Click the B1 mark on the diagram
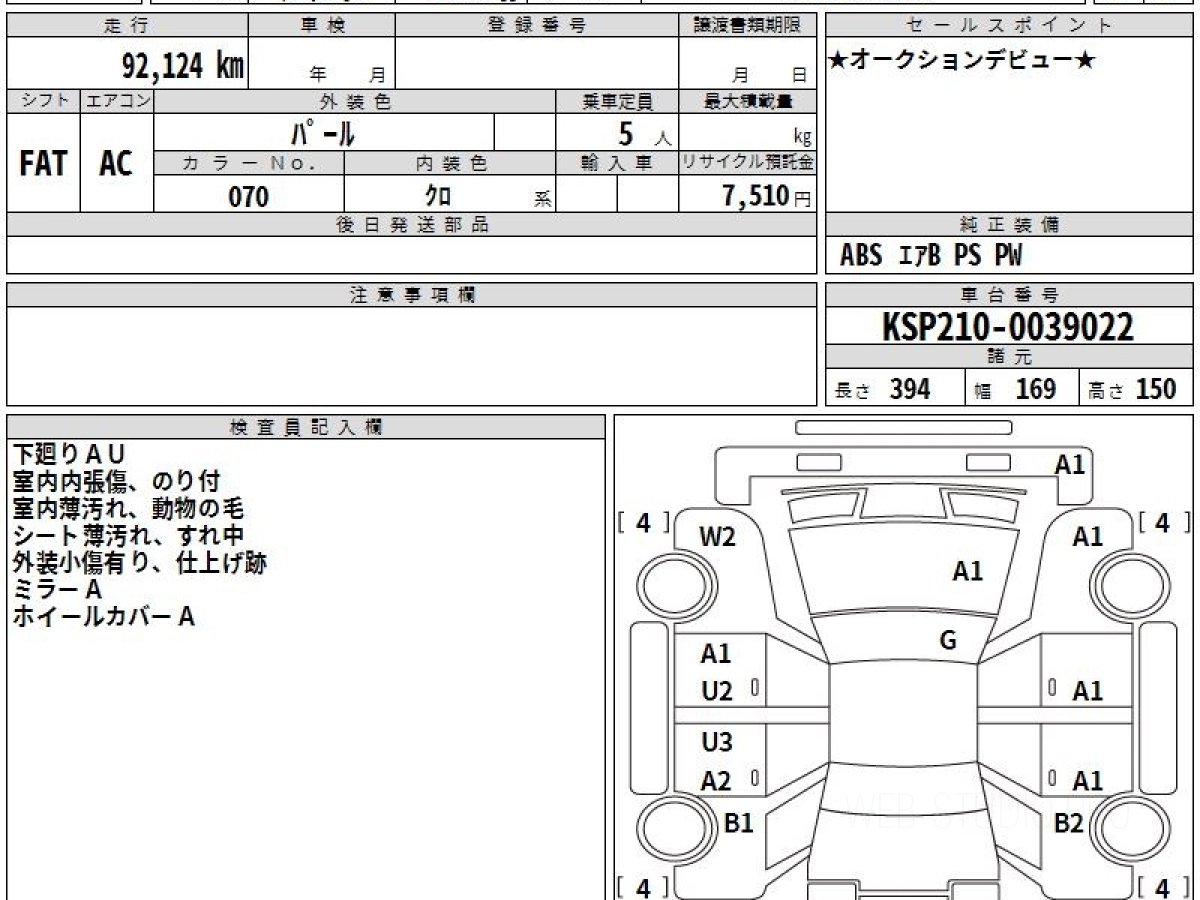The height and width of the screenshot is (900, 1200). (738, 823)
